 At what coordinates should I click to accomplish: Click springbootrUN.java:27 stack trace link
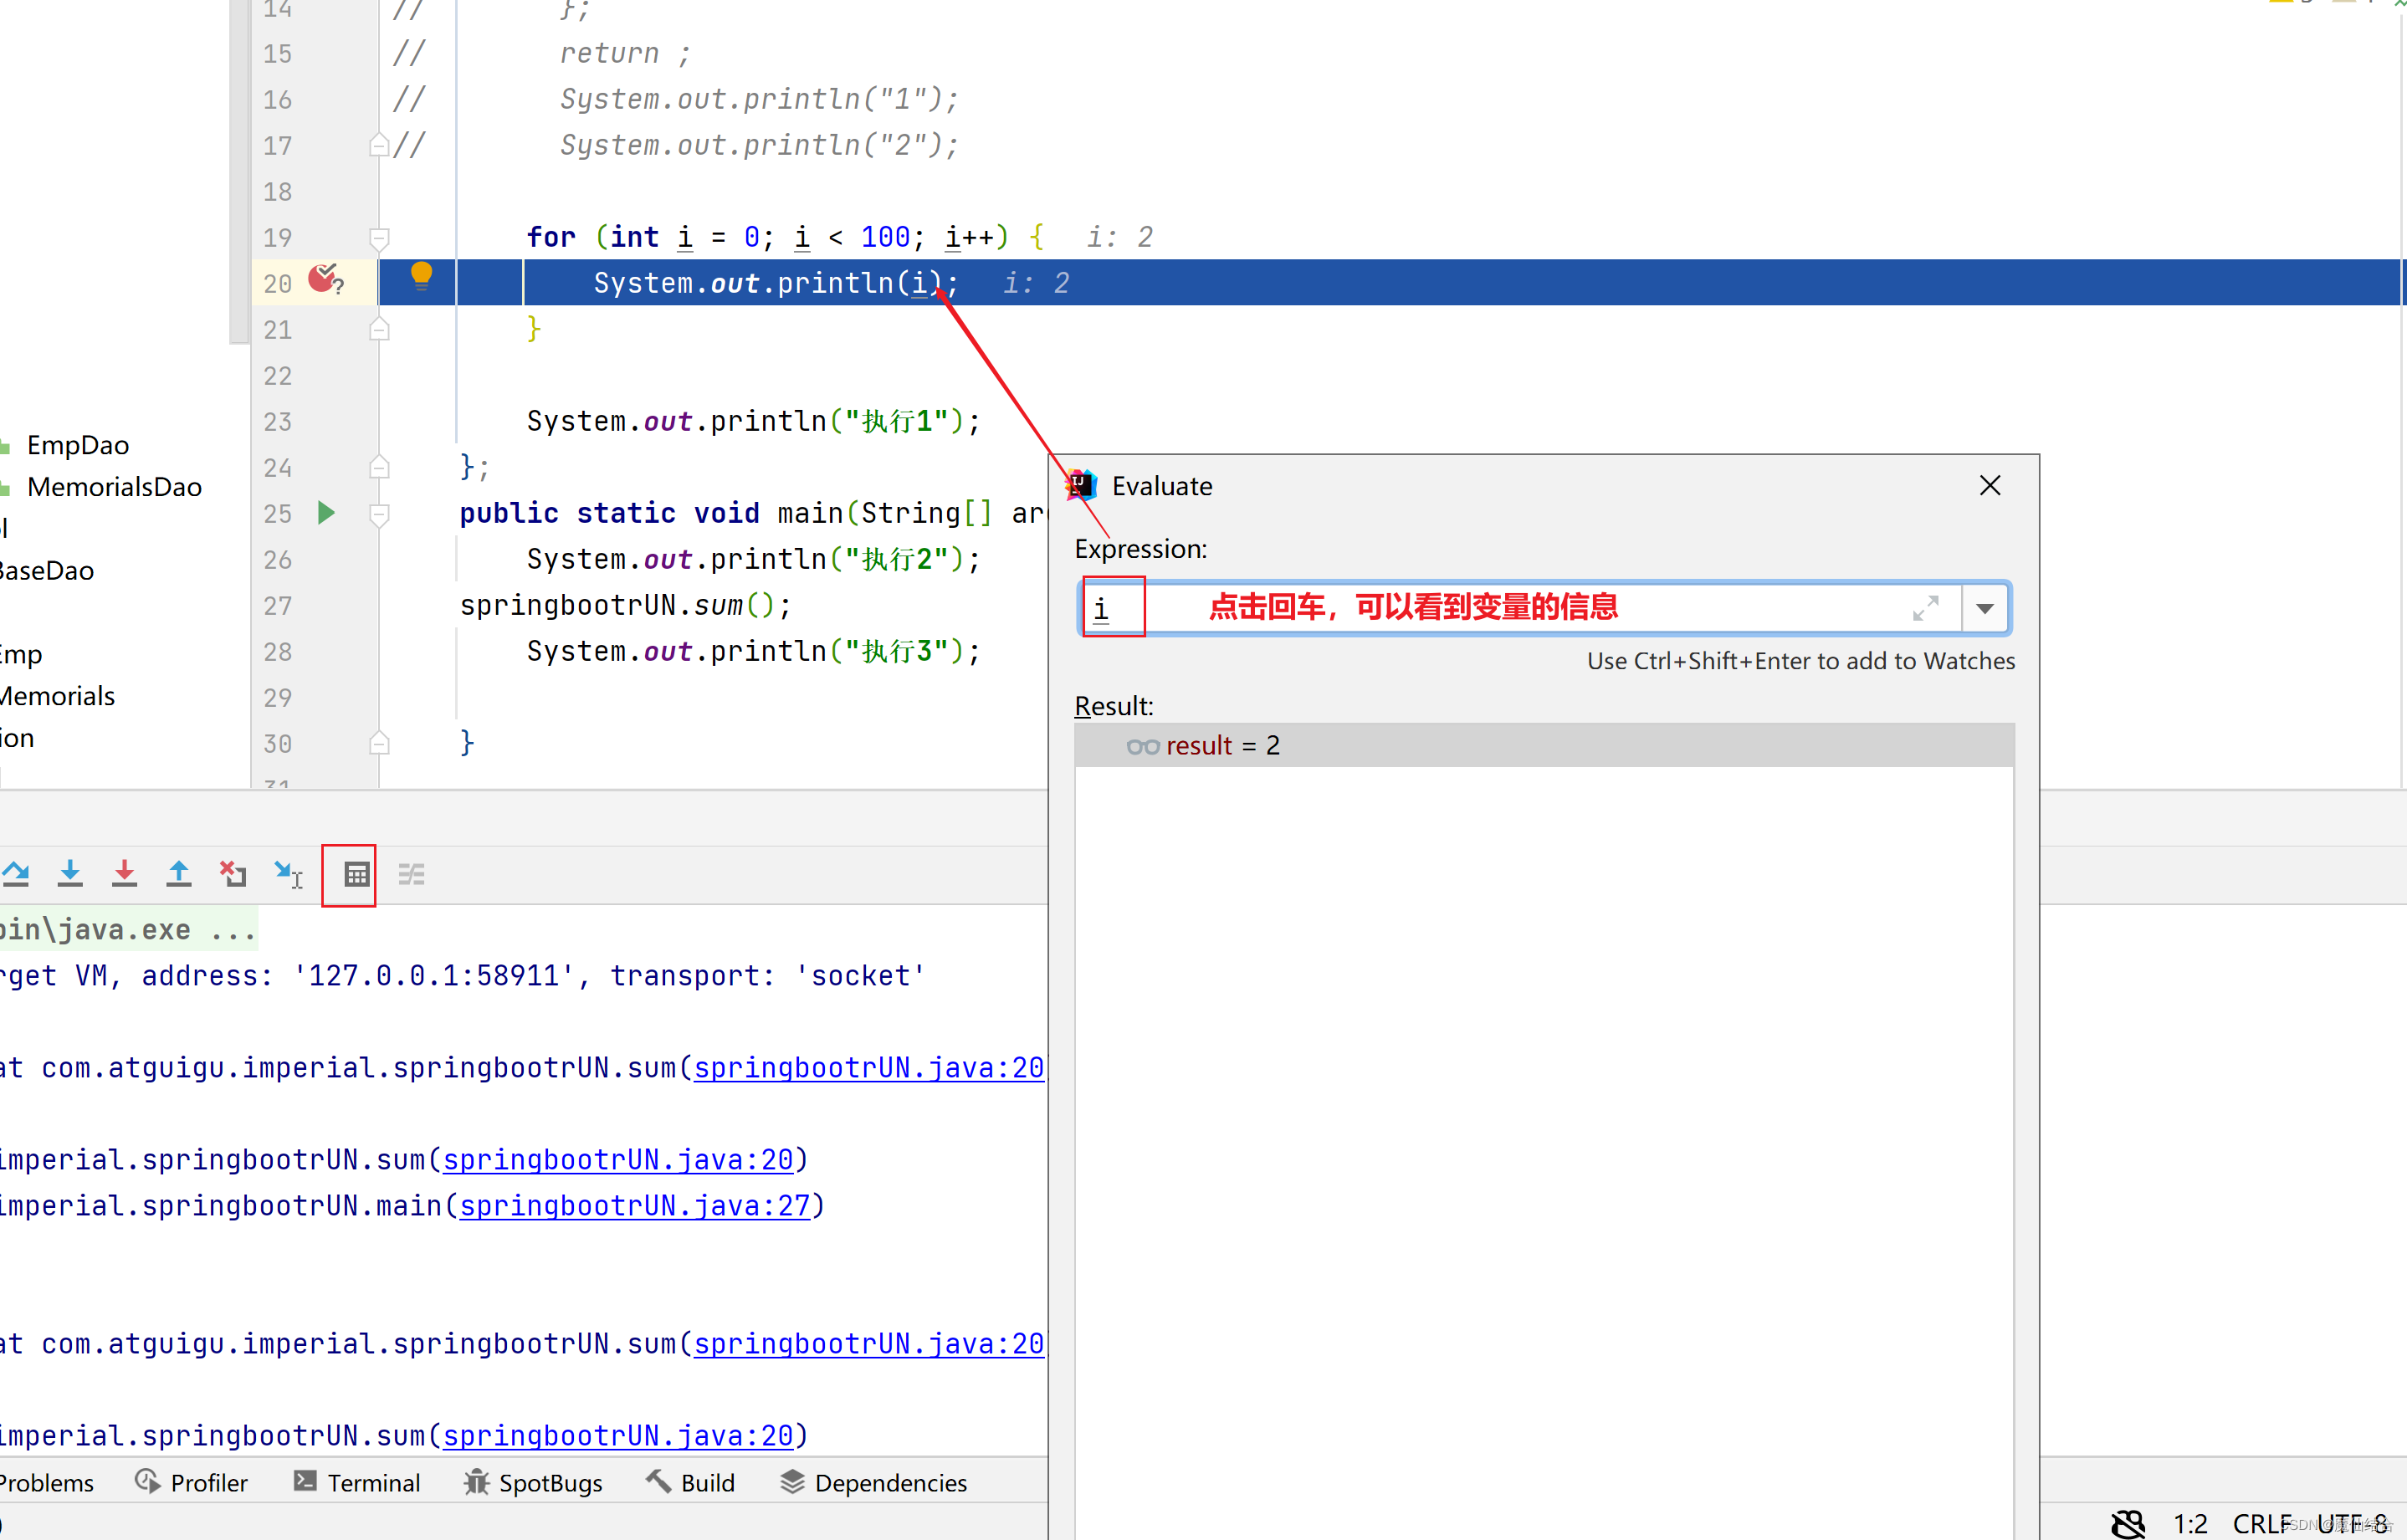point(634,1206)
